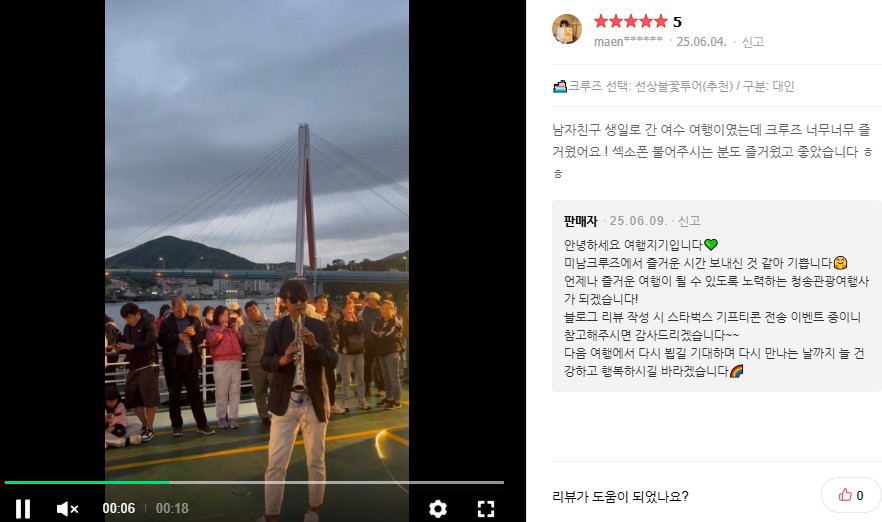Image resolution: width=882 pixels, height=522 pixels.
Task: Click the rainbow emoji in reply
Action: pos(736,371)
